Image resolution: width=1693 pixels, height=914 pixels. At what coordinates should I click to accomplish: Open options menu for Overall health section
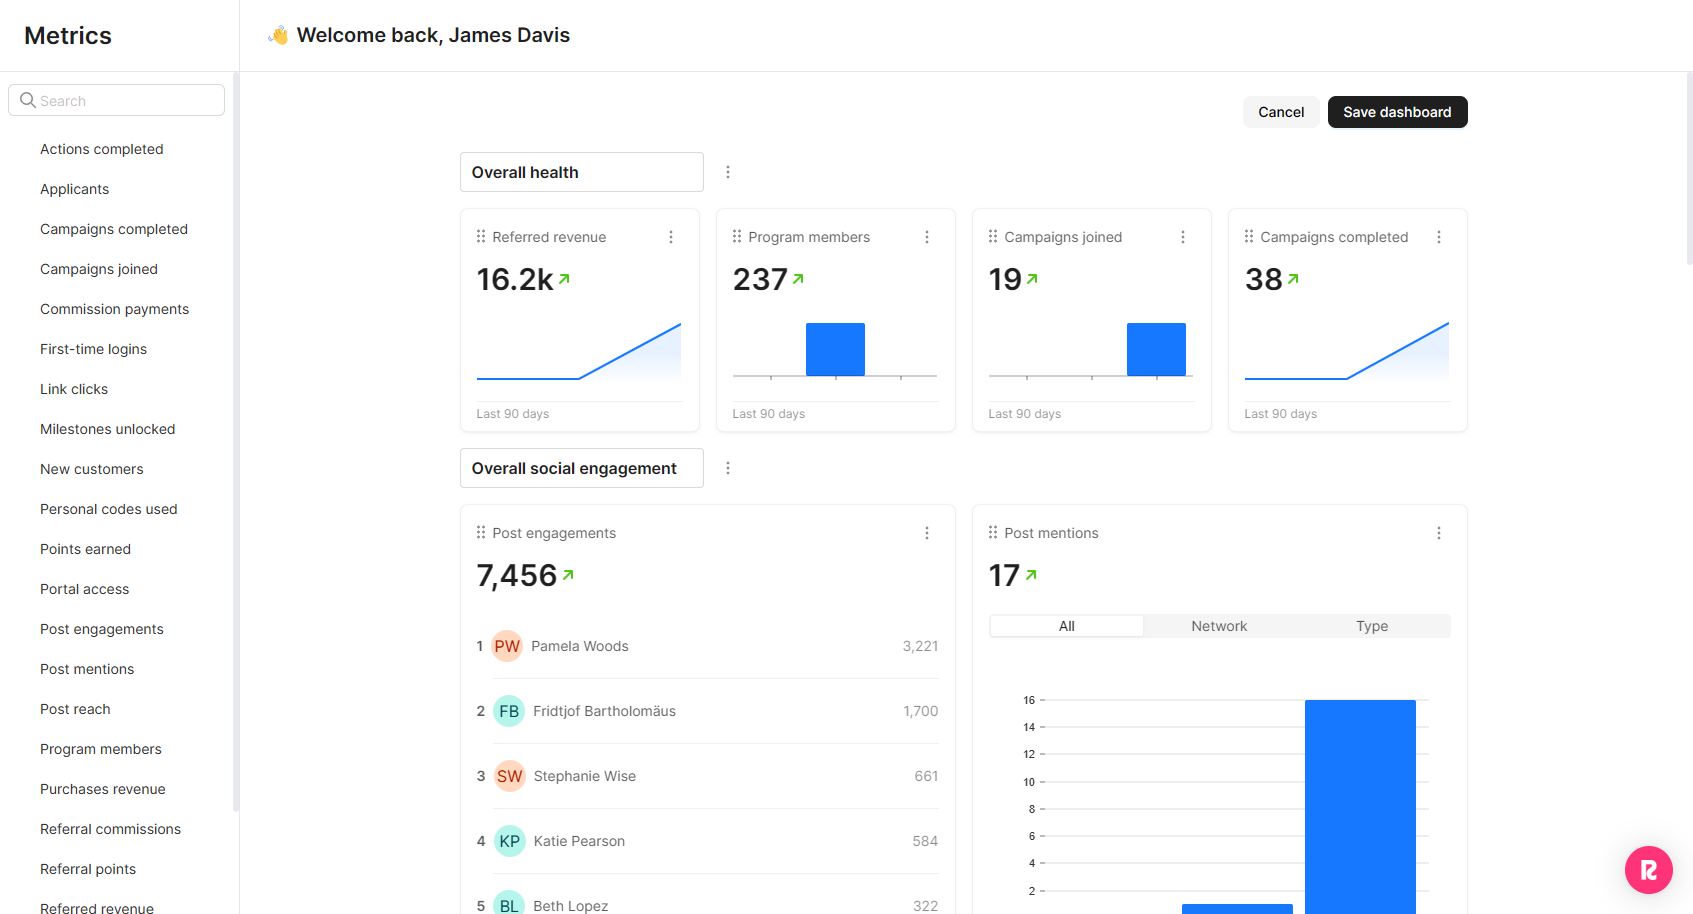click(728, 172)
